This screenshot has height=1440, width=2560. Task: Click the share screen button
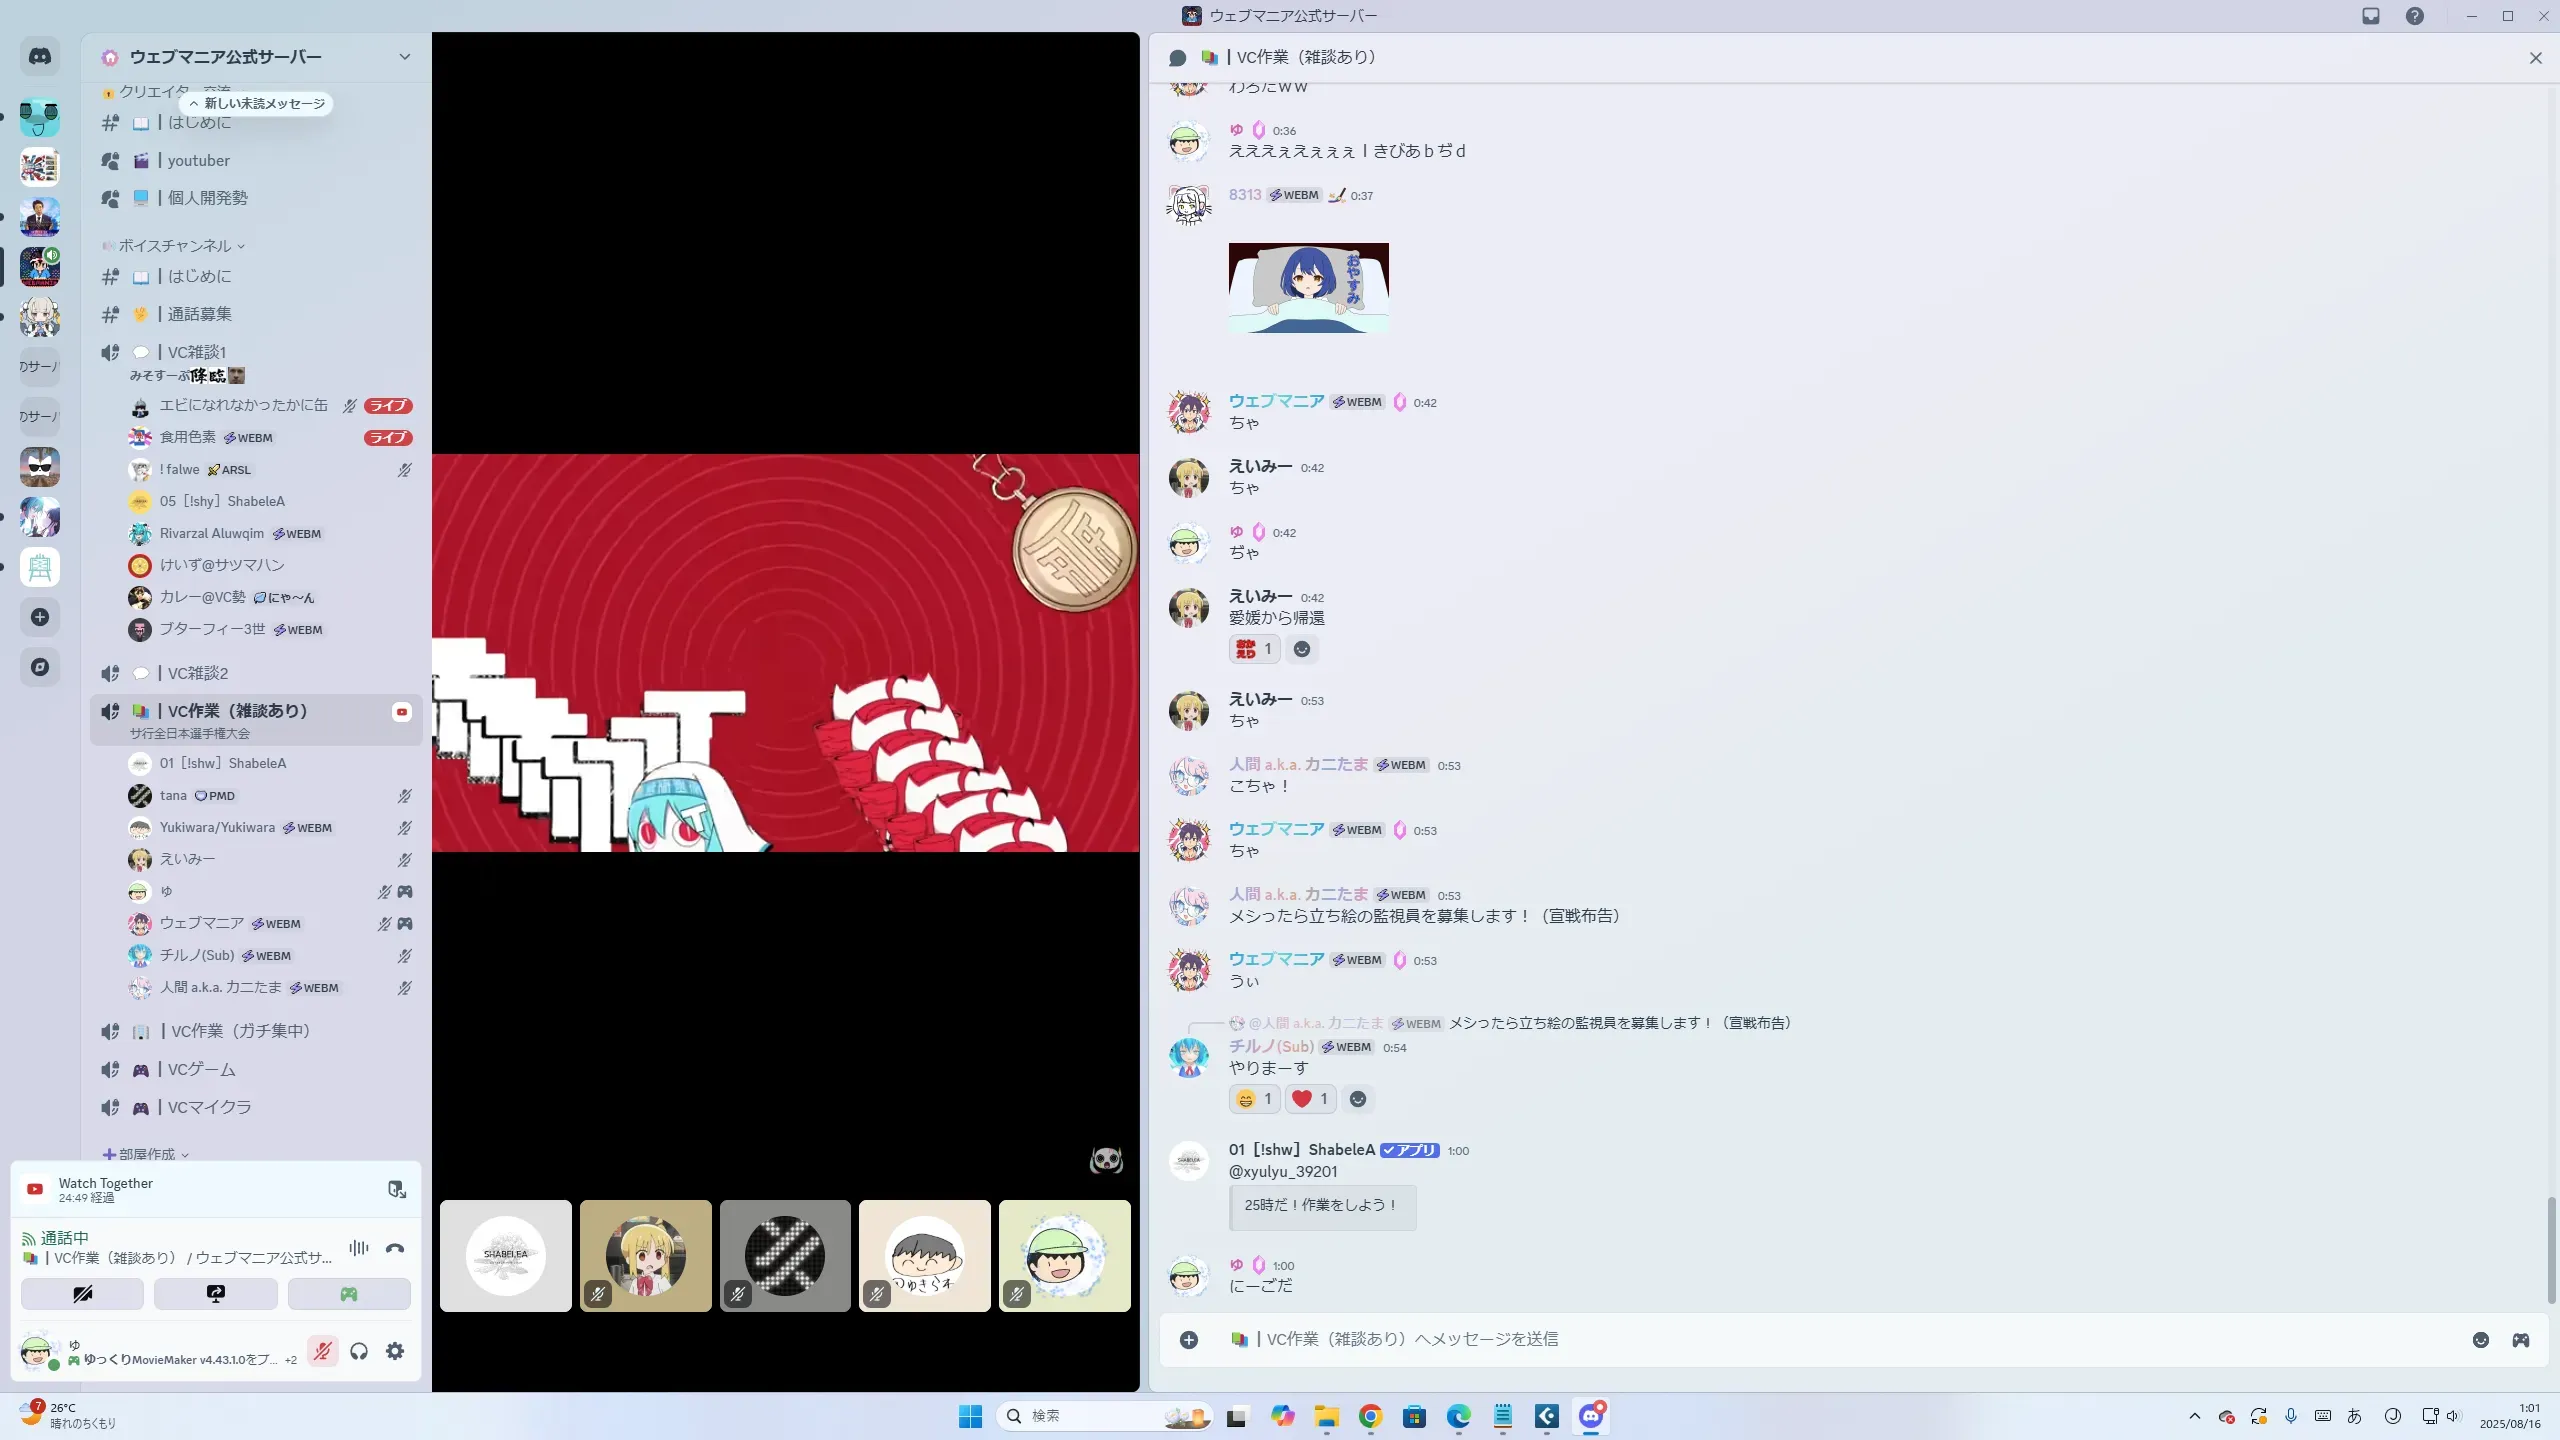click(x=215, y=1294)
